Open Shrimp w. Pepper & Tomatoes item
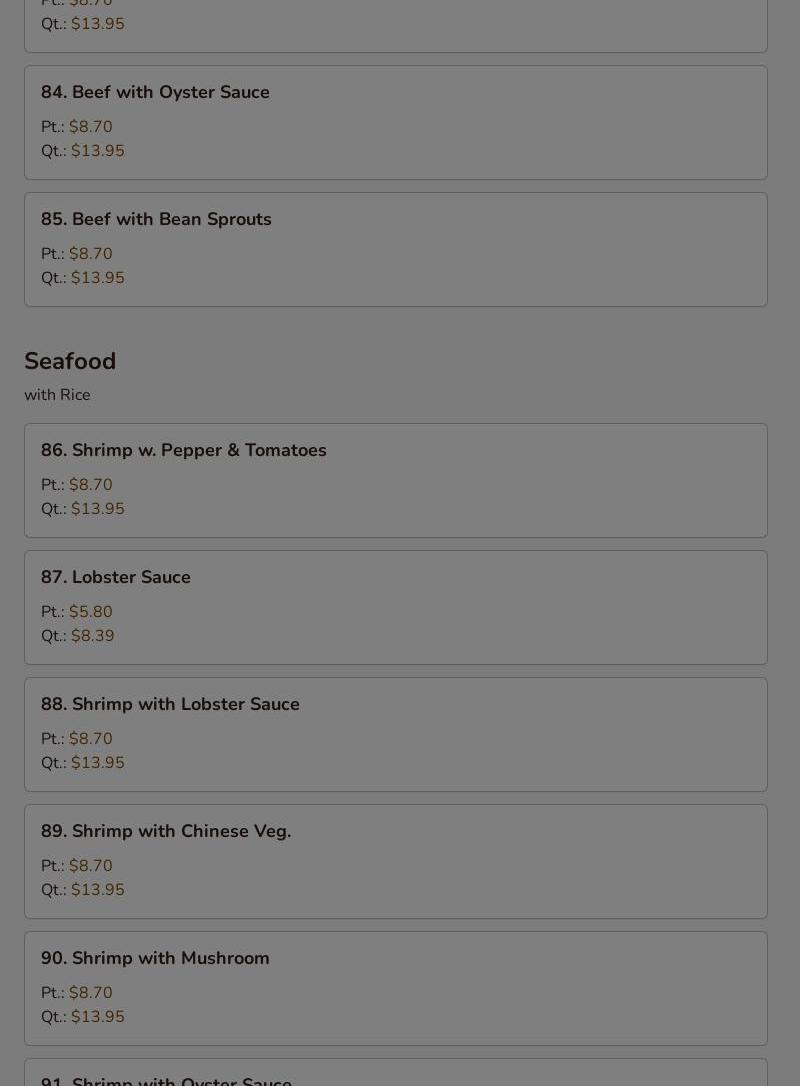The image size is (800, 1086). [395, 481]
